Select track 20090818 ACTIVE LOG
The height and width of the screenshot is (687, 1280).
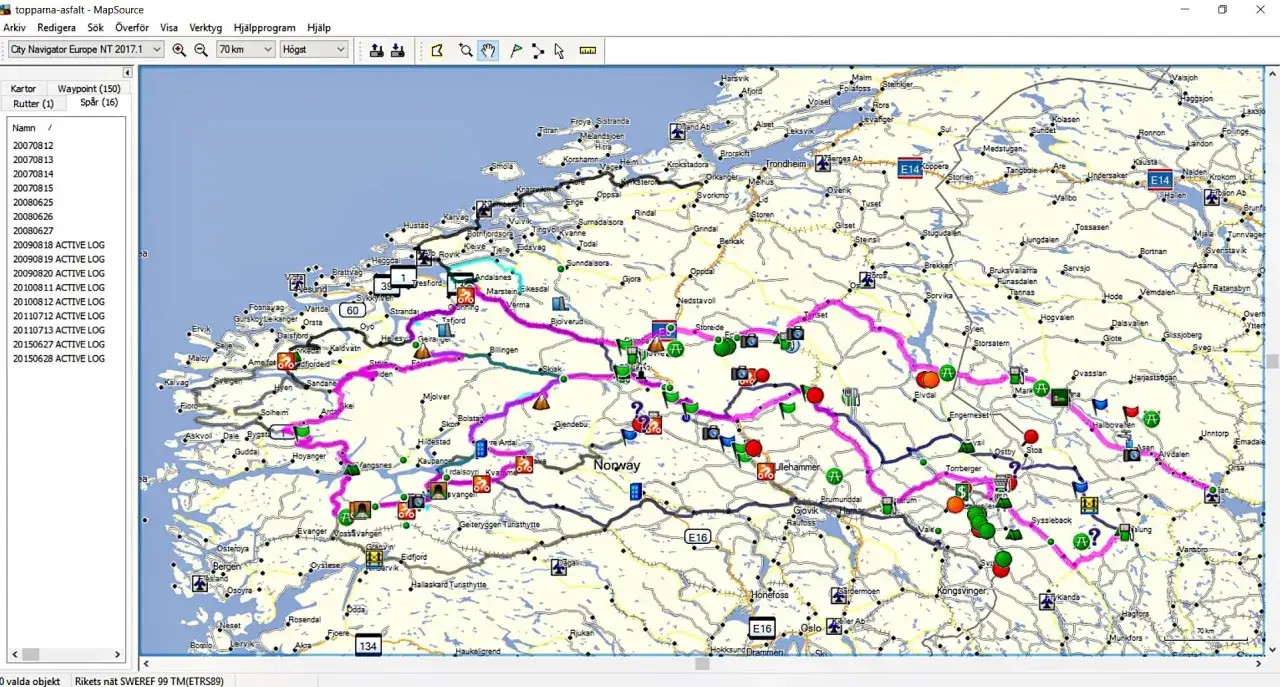coord(59,245)
